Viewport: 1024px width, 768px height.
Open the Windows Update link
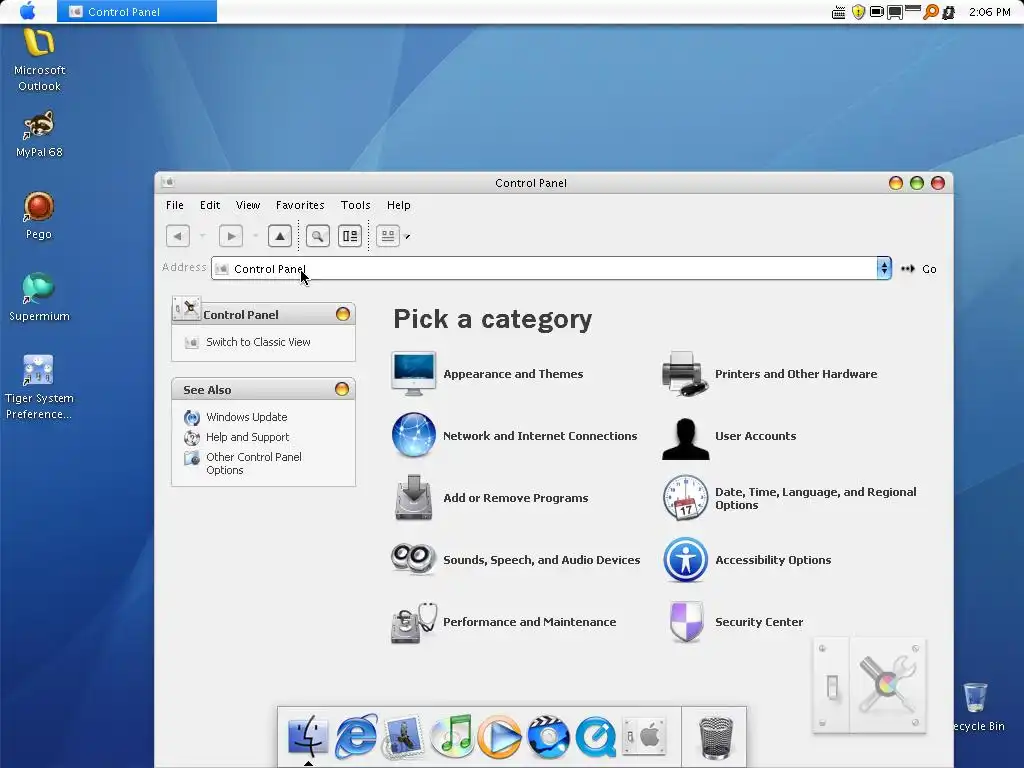coord(246,417)
